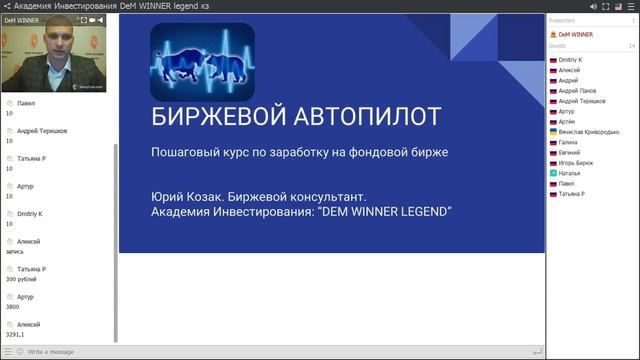The image size is (640, 360).
Task: Click the icon of Артур's 3800 message
Action: [x=10, y=297]
